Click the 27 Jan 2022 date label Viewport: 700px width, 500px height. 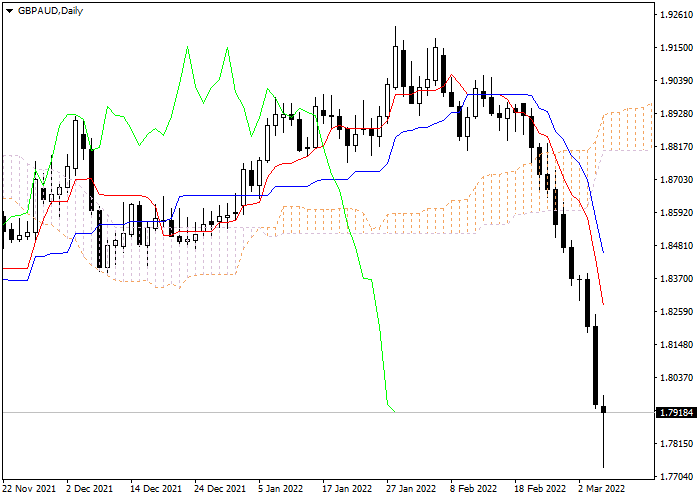point(411,488)
